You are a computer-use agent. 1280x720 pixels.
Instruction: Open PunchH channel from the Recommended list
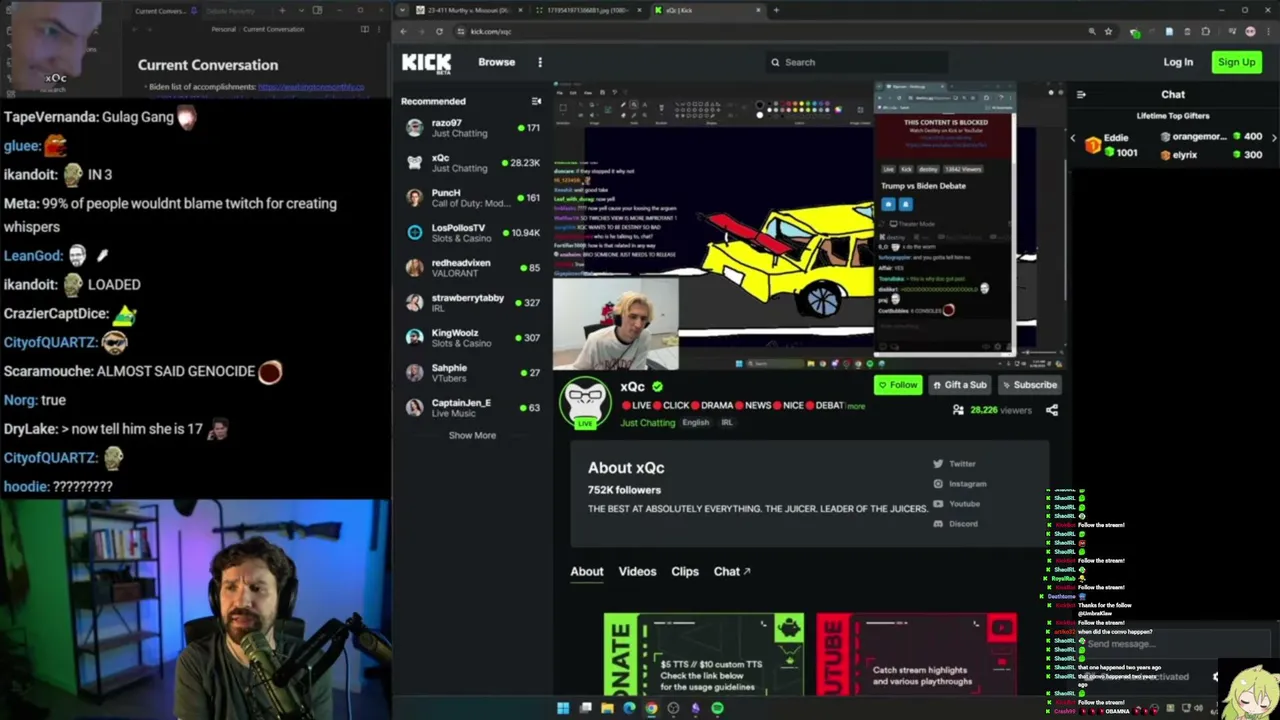[x=472, y=198]
